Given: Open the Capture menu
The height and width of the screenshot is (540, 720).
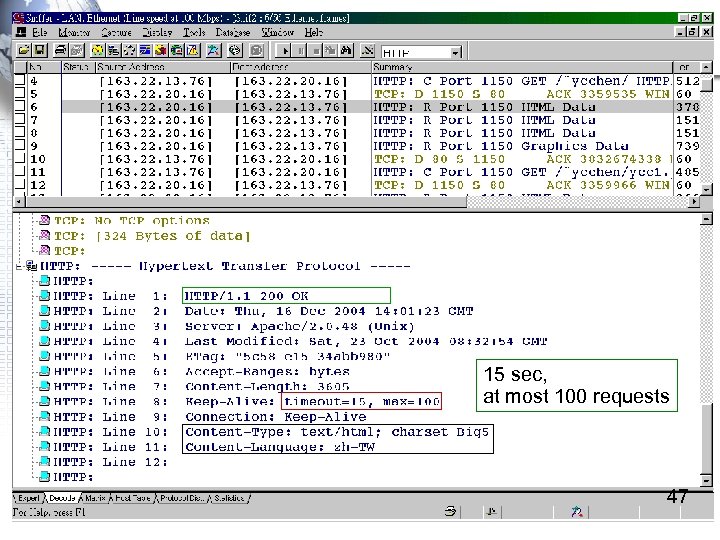Looking at the screenshot, I should tap(114, 33).
